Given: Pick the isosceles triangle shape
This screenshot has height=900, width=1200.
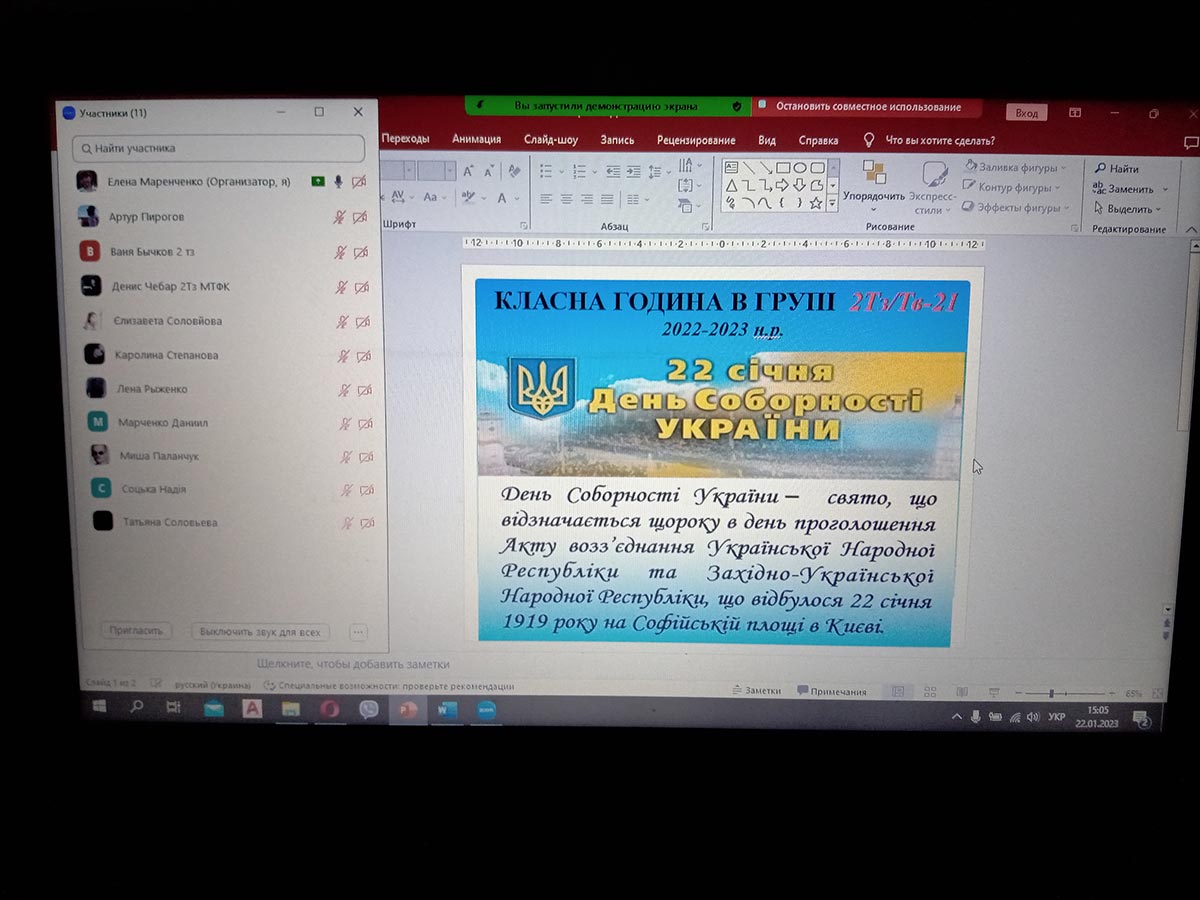Looking at the screenshot, I should click(x=731, y=186).
